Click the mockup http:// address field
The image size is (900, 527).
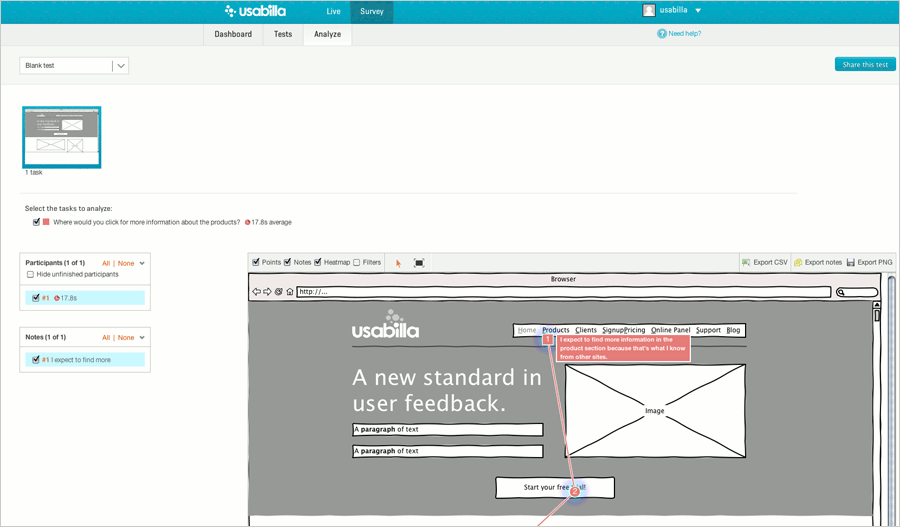click(x=564, y=292)
